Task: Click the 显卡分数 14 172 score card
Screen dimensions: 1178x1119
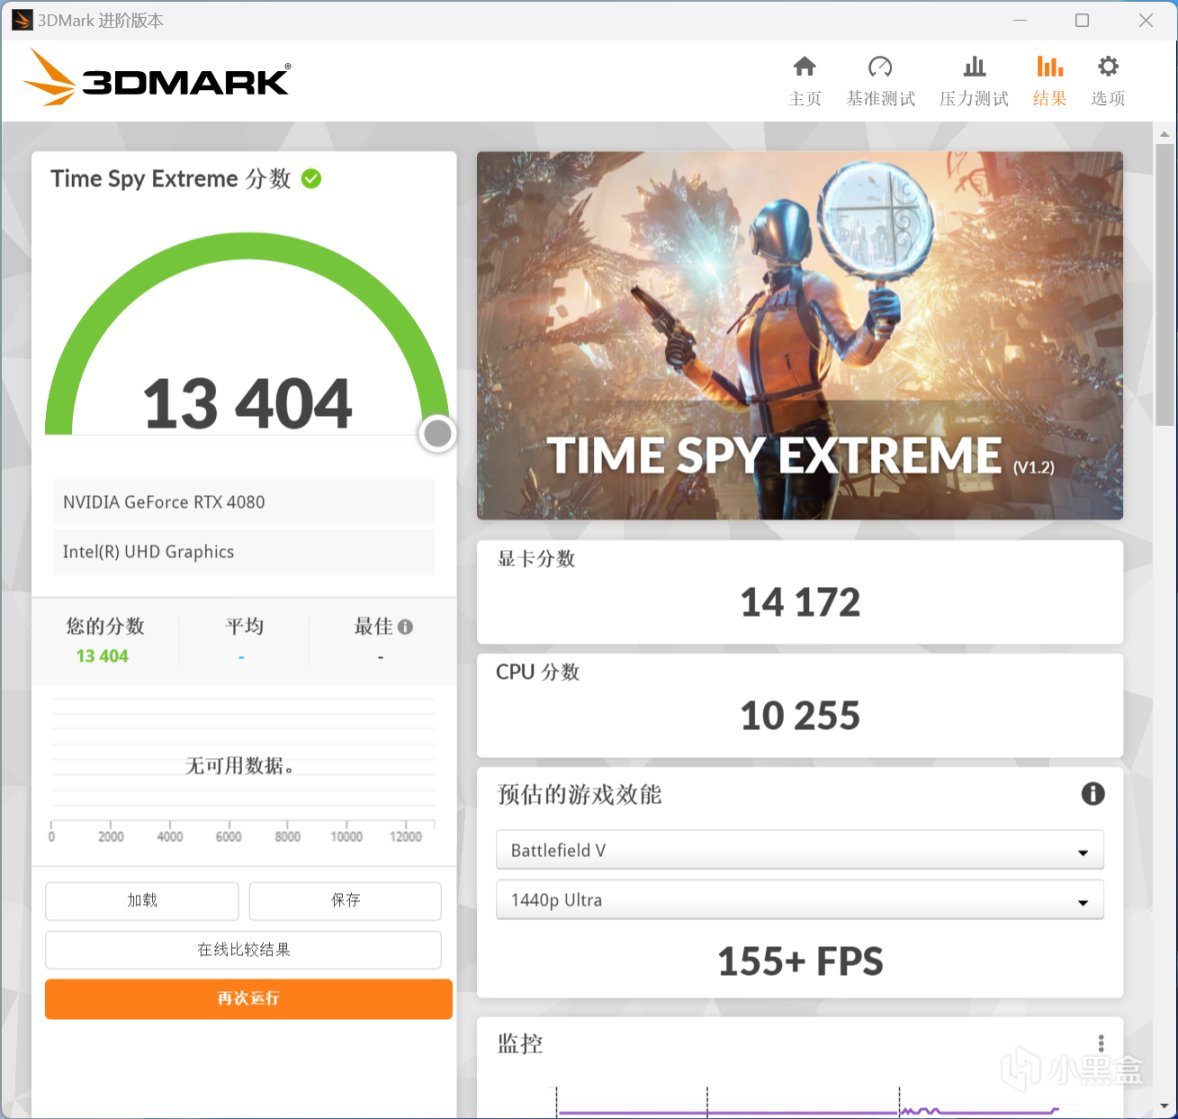Action: click(799, 591)
